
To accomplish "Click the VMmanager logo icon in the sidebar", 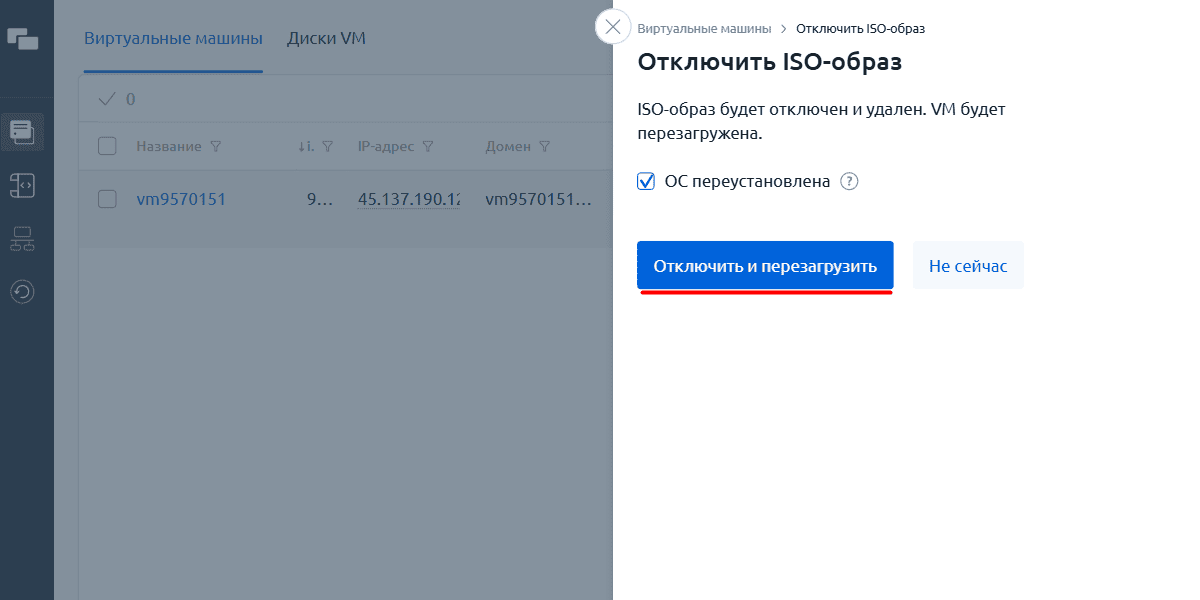I will (x=22, y=39).
